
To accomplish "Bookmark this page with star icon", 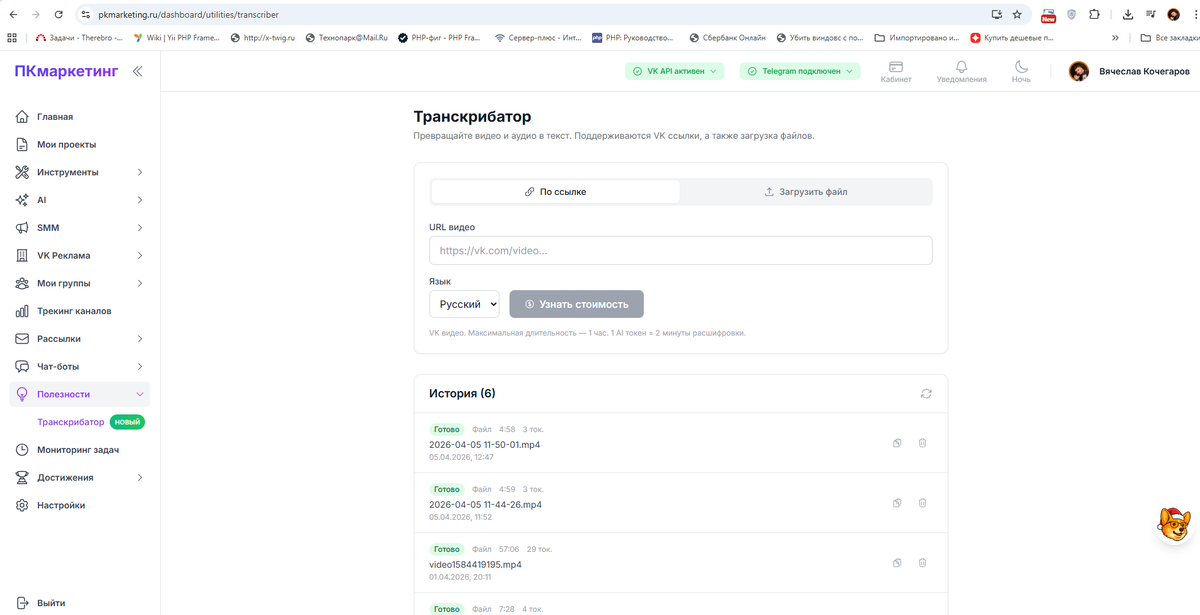I will point(1017,15).
